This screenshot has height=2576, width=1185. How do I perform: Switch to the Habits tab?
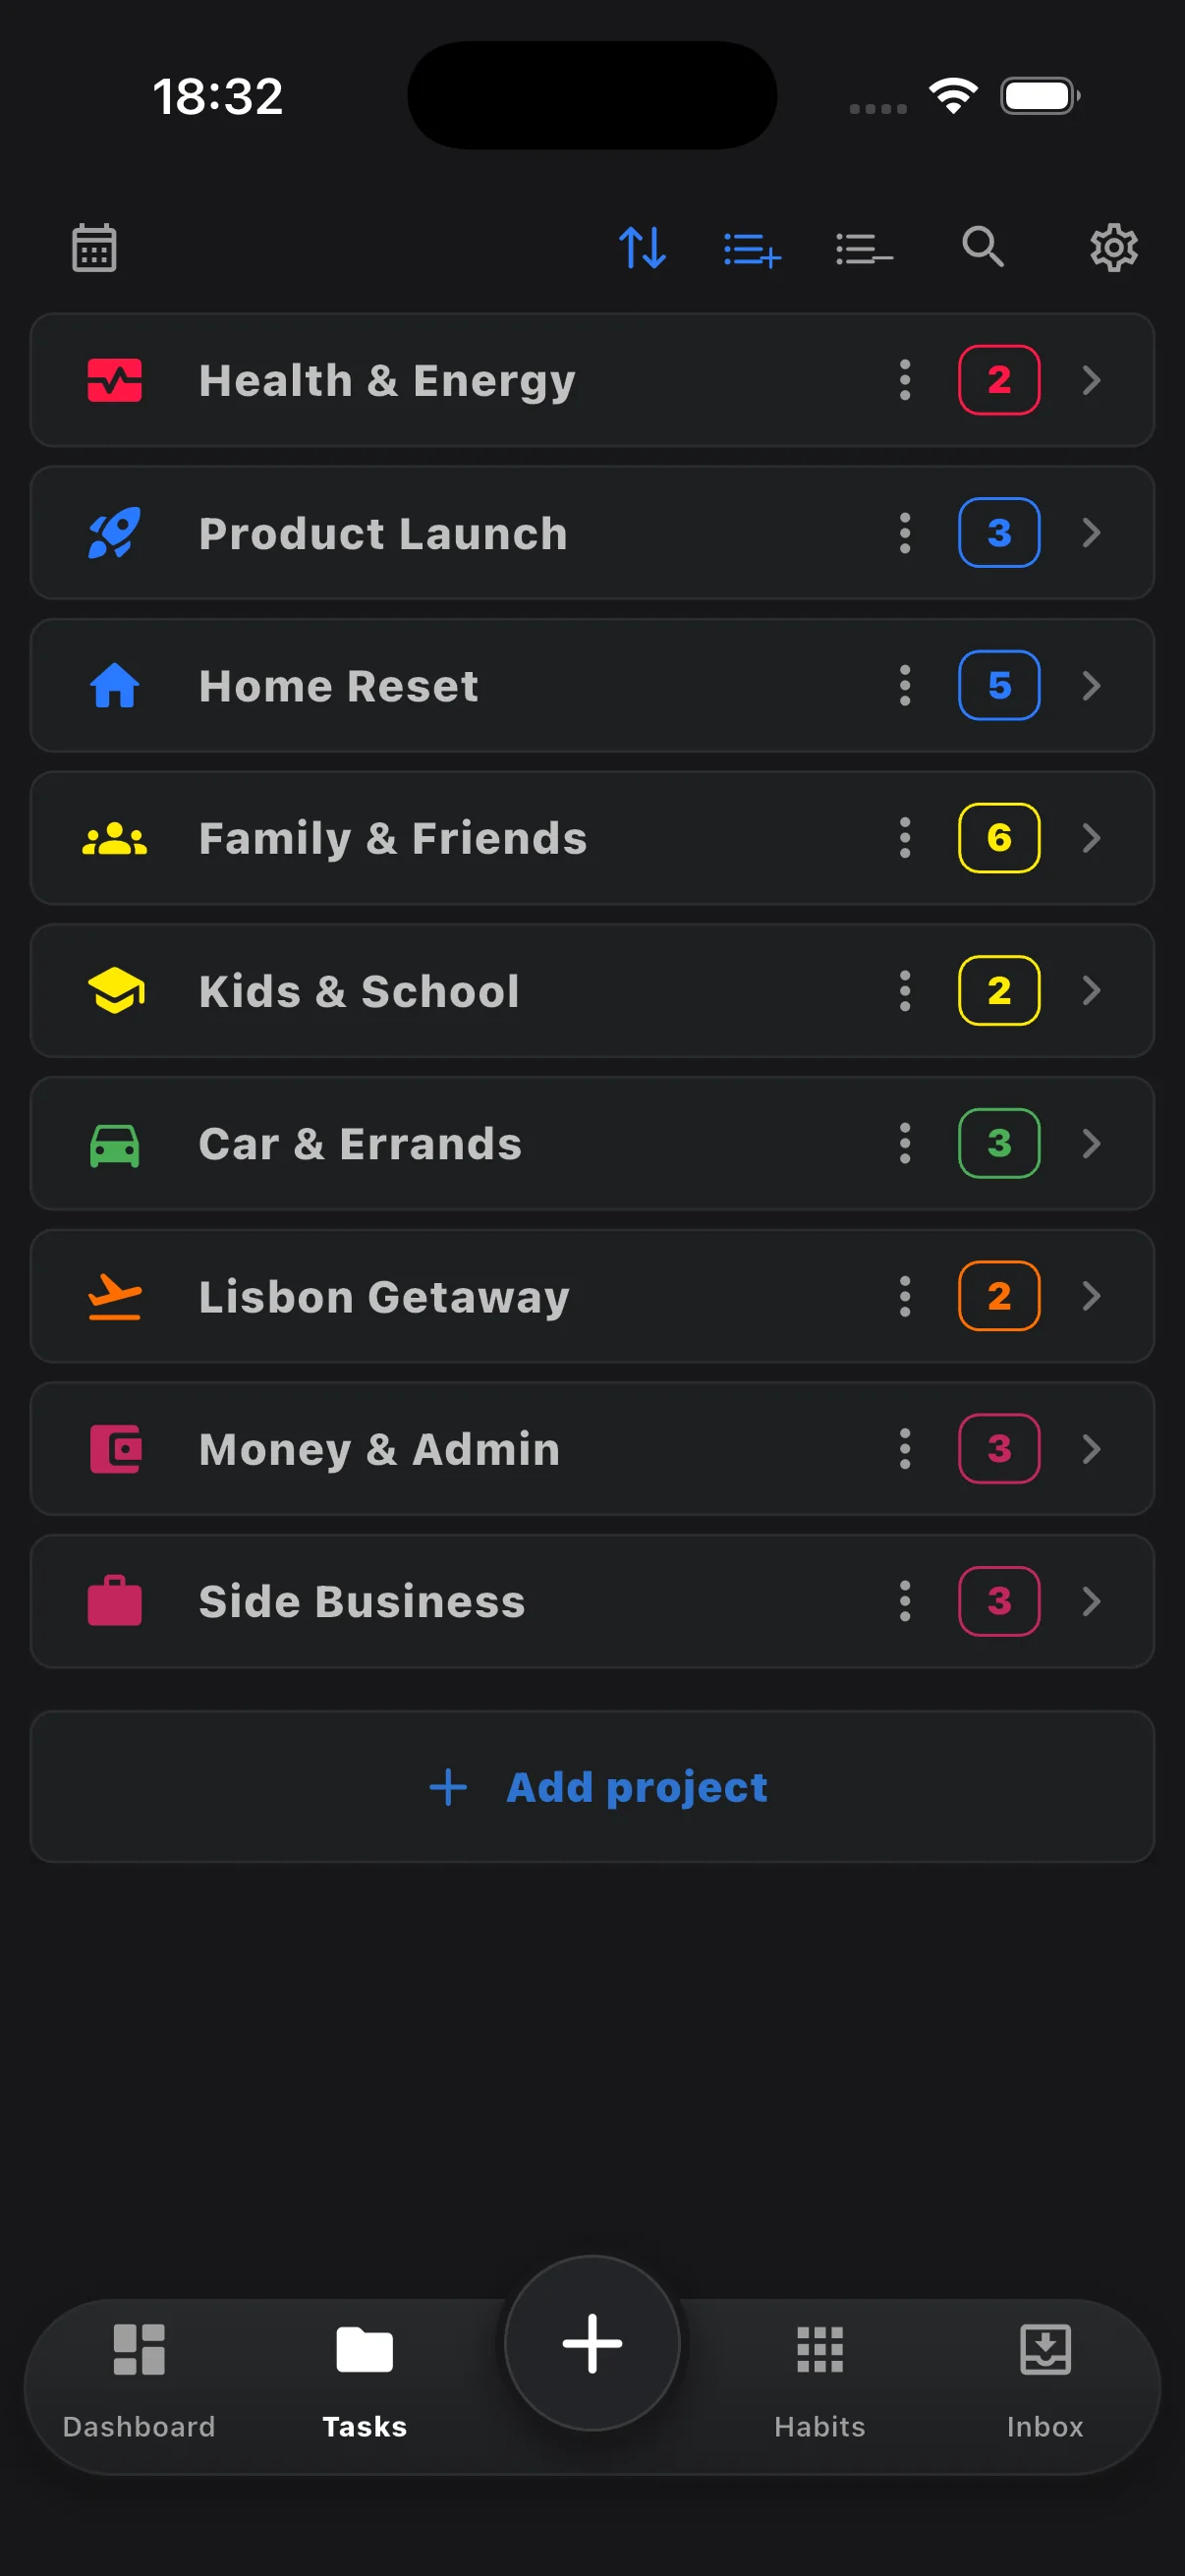(820, 2382)
